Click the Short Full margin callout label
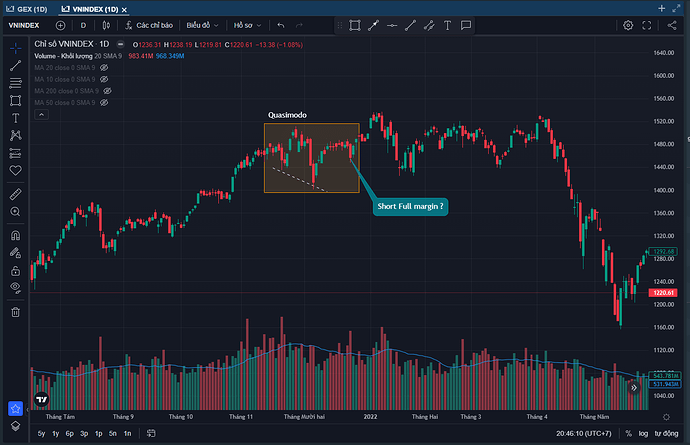 410,206
